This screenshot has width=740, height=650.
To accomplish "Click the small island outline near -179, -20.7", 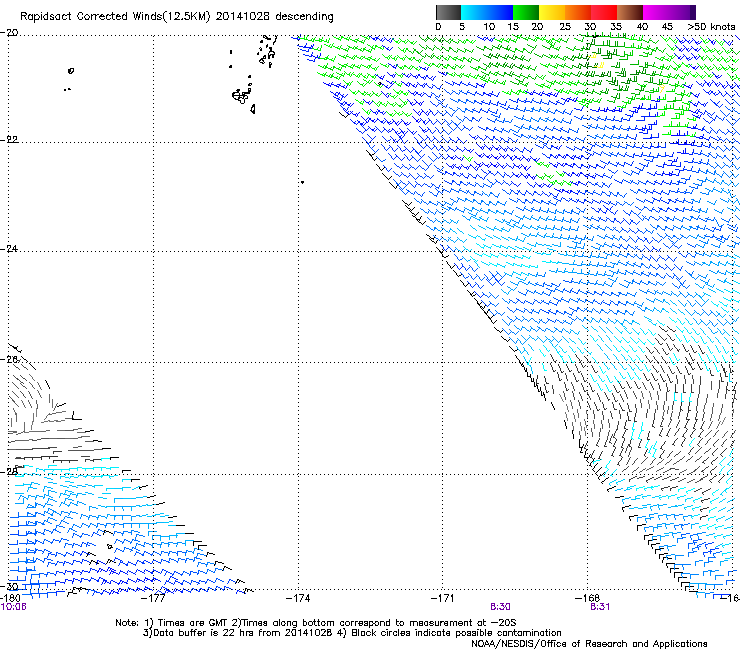I will [x=71, y=71].
